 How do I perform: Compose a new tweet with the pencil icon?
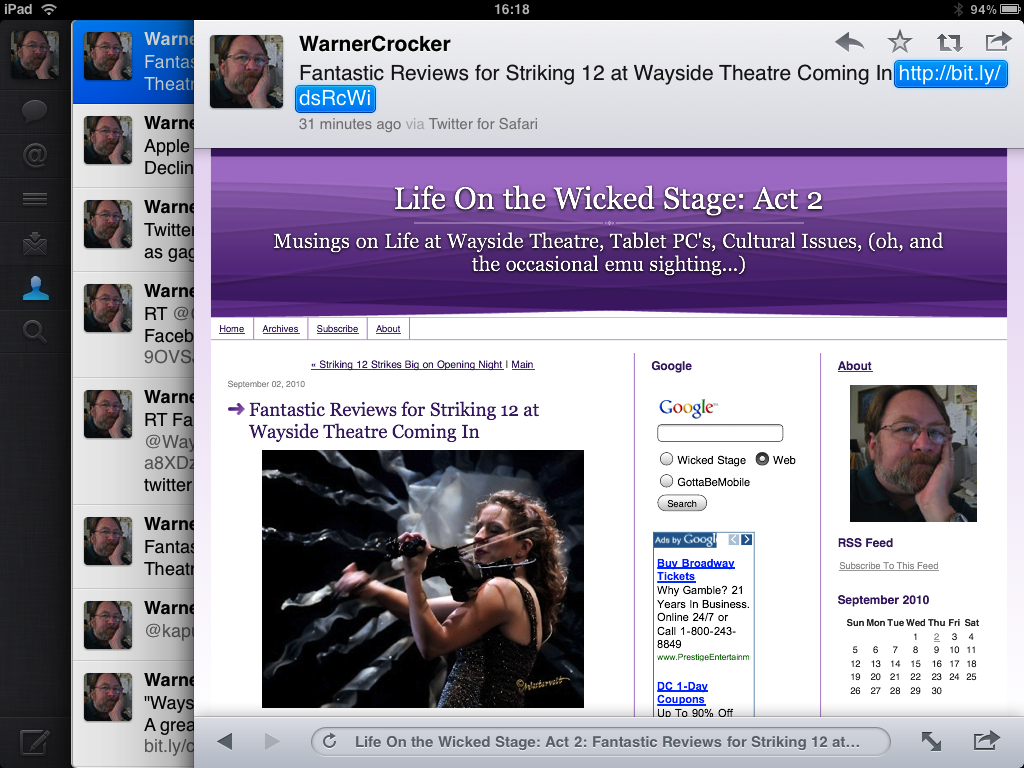coord(35,743)
